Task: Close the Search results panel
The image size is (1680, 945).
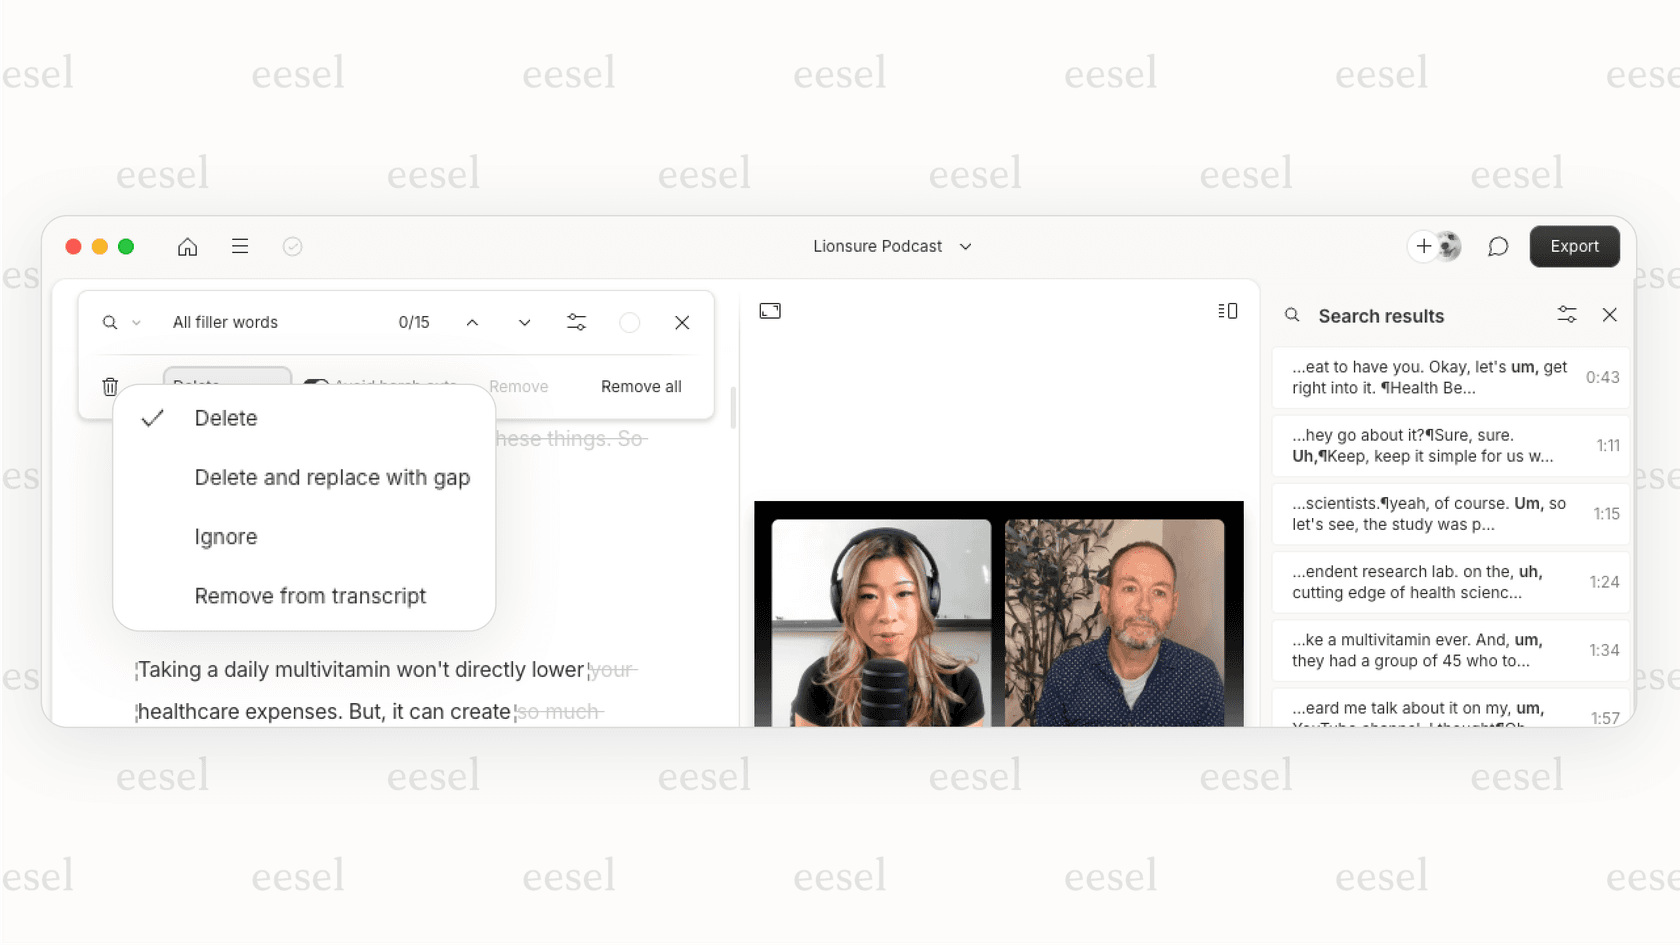Action: (1610, 315)
